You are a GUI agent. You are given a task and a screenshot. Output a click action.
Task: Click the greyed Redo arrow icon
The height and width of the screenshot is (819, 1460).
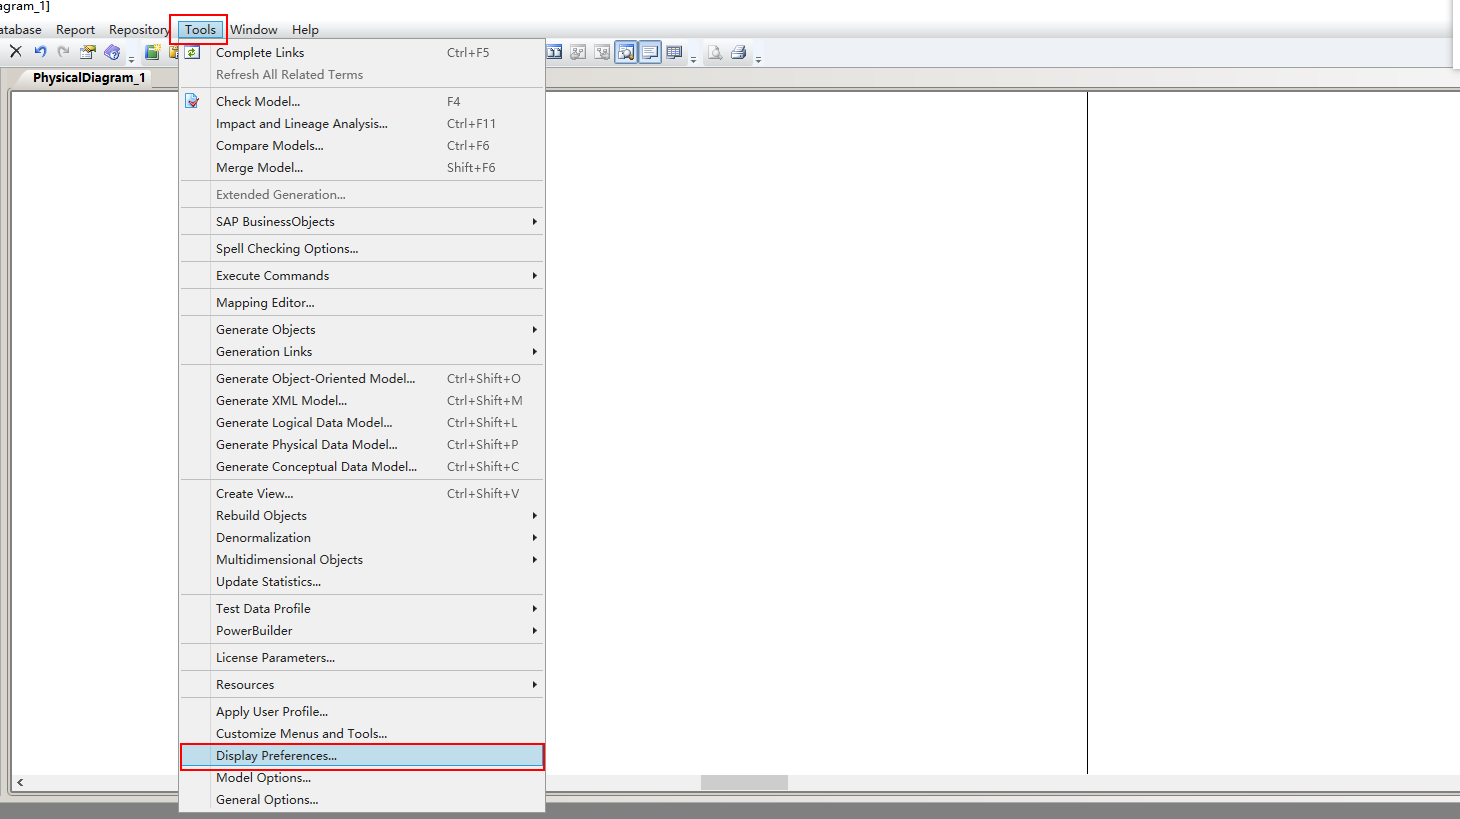tap(64, 52)
